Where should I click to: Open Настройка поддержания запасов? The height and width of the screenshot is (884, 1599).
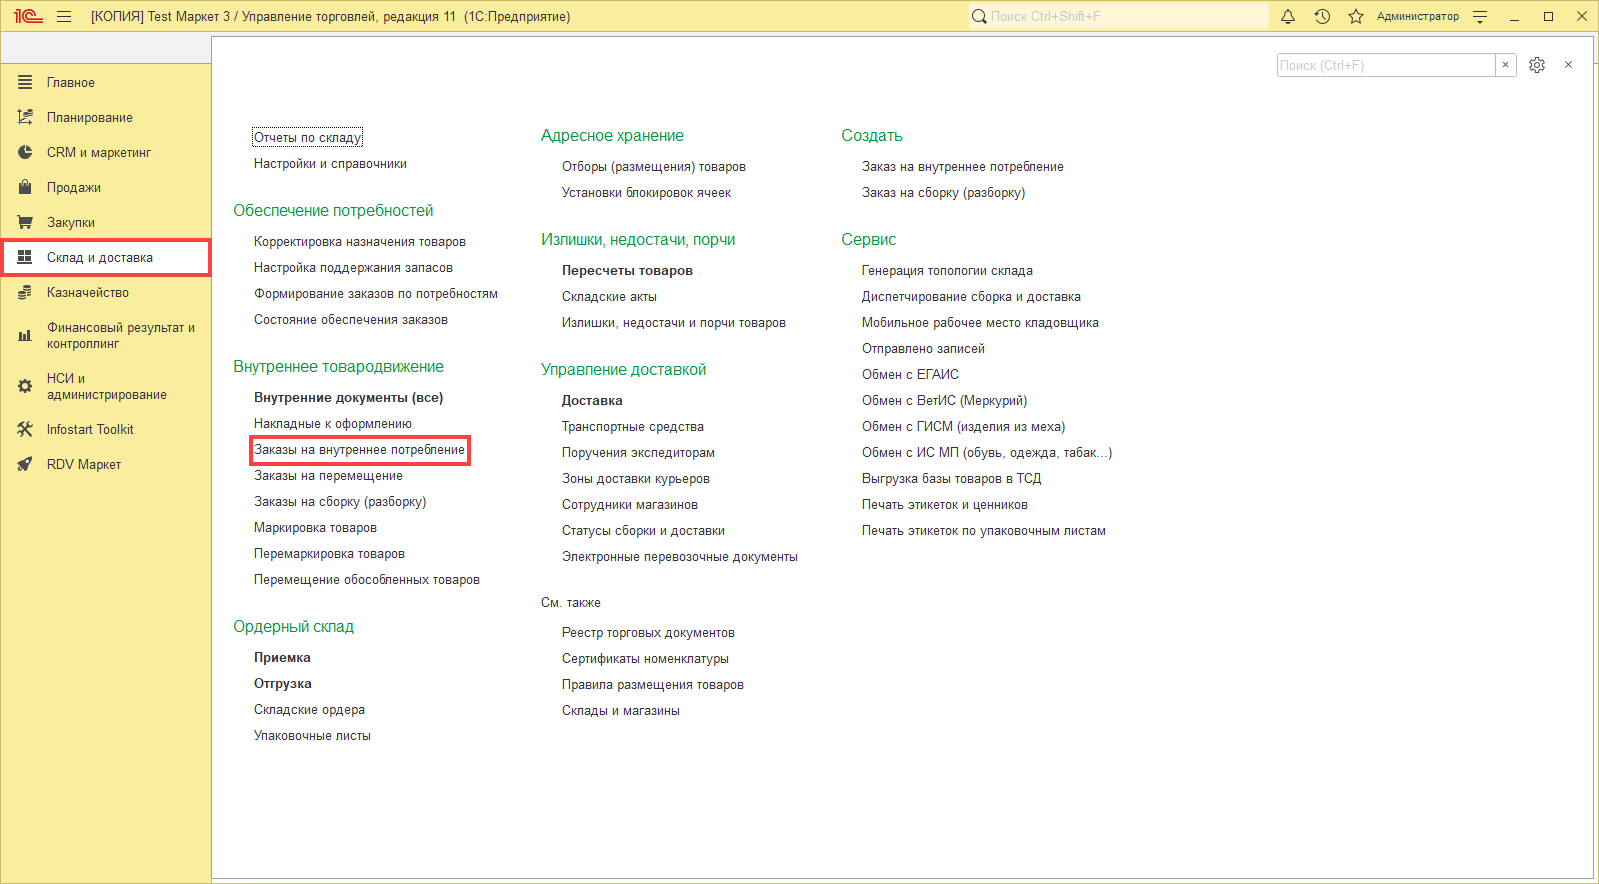pos(353,268)
